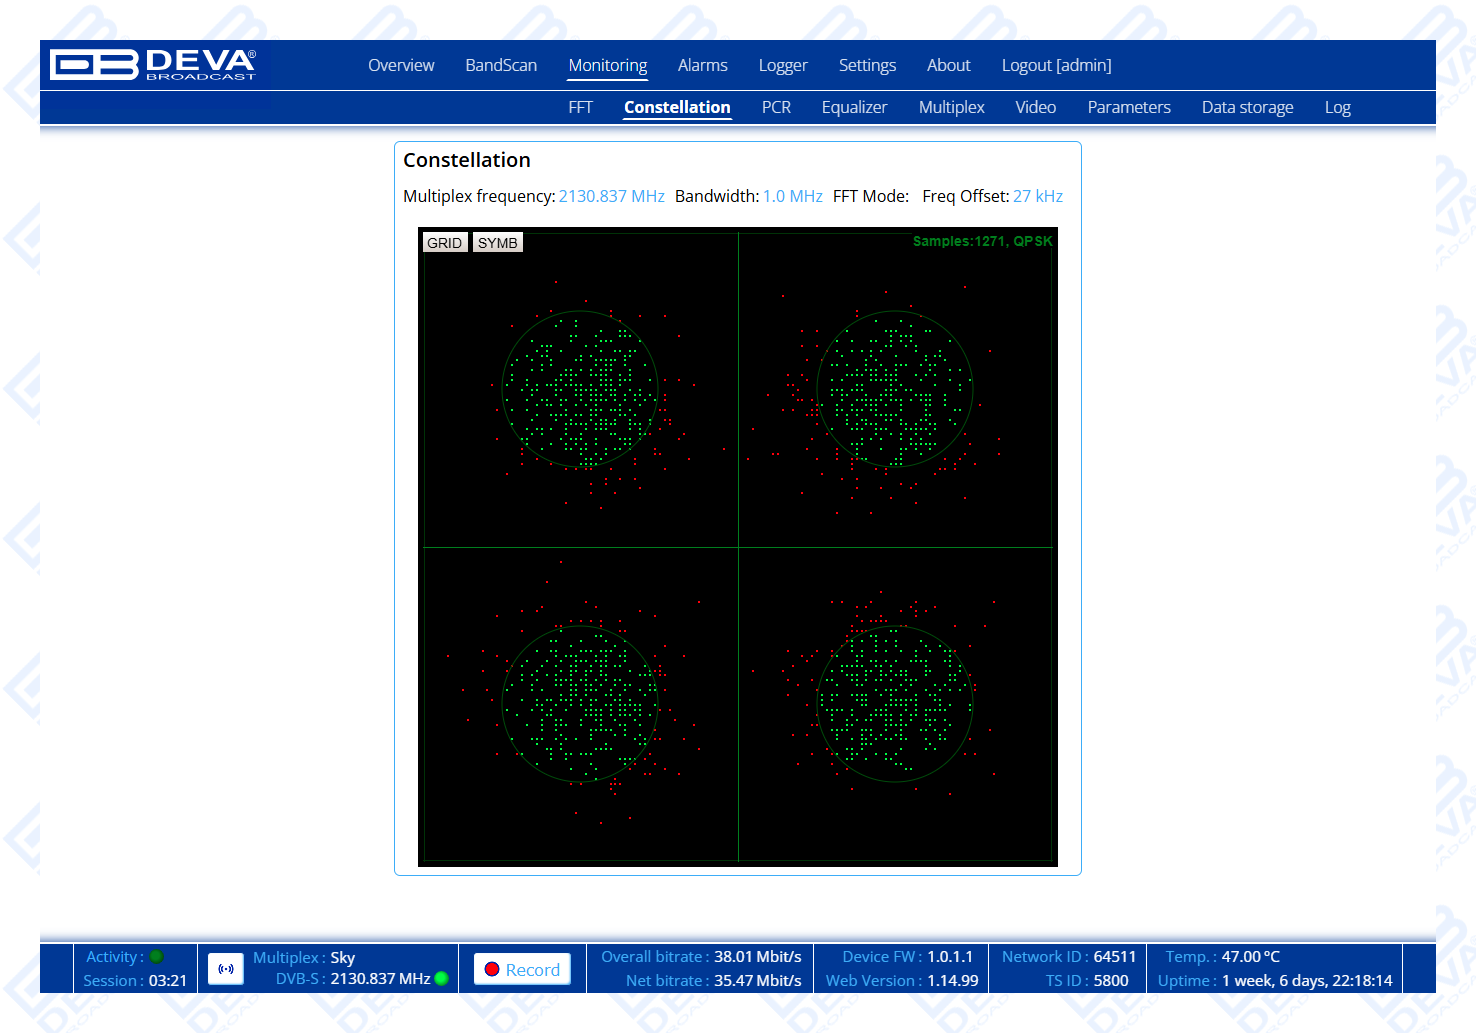Toggle the GRID overlay button

(444, 243)
